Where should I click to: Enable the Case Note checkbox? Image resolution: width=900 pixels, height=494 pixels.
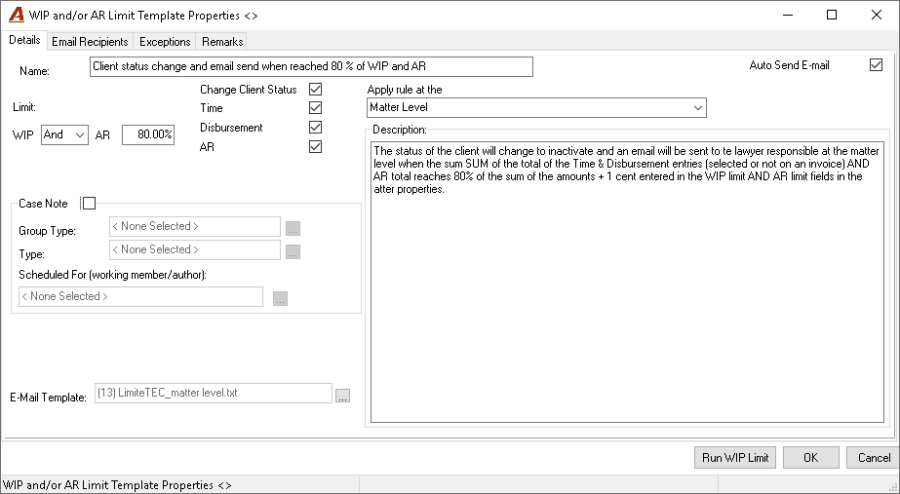[x=89, y=203]
